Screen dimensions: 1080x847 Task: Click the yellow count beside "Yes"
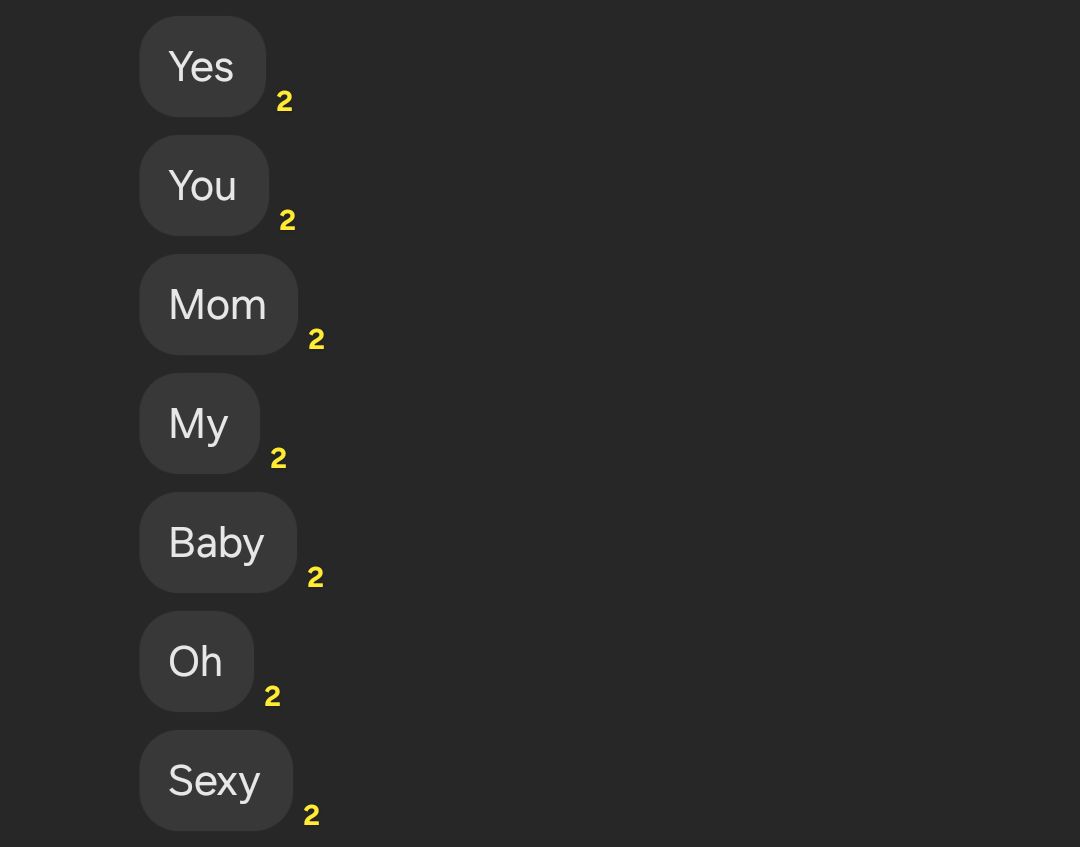[284, 101]
